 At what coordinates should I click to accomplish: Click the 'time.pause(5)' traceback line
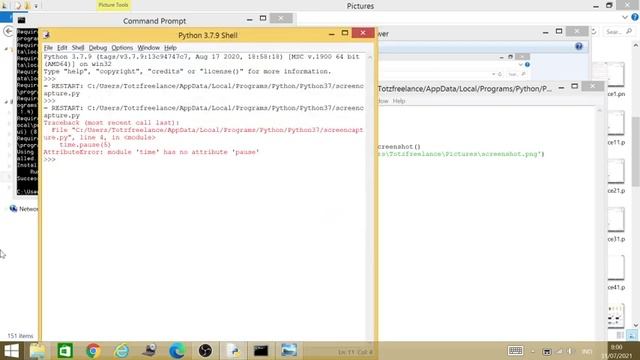[x=85, y=144]
